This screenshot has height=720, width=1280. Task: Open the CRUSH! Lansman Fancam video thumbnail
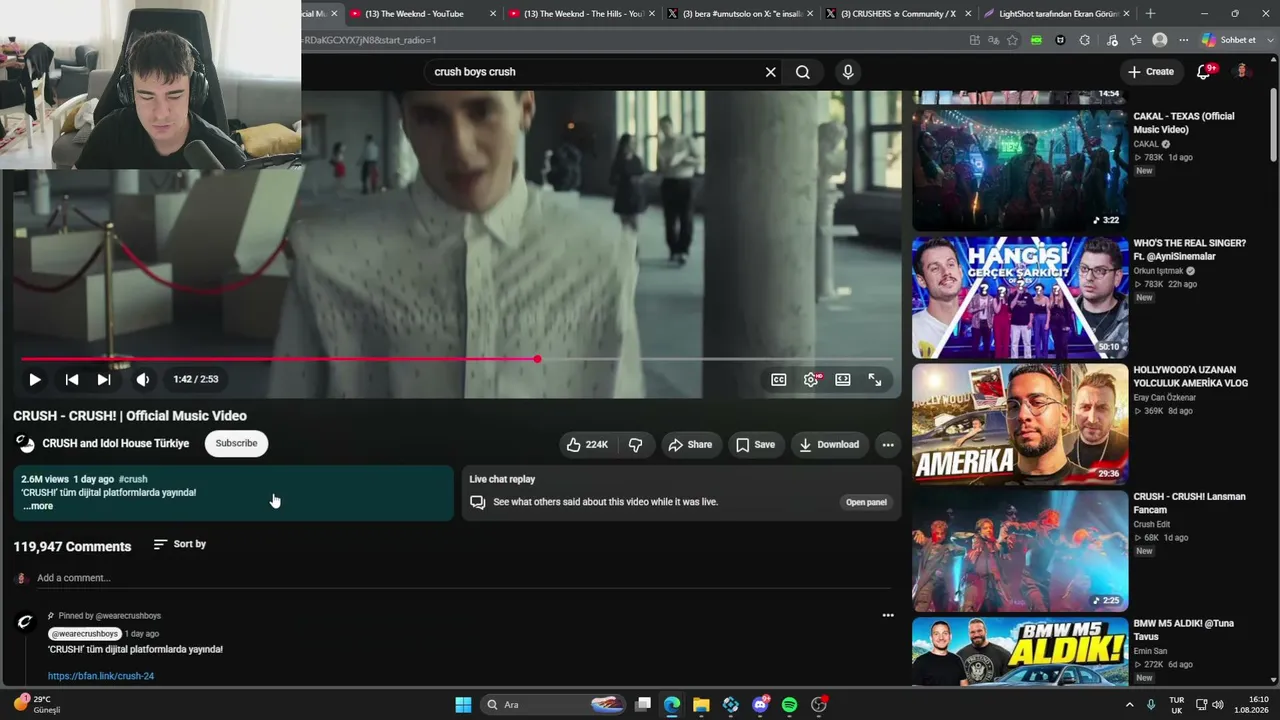click(1020, 551)
